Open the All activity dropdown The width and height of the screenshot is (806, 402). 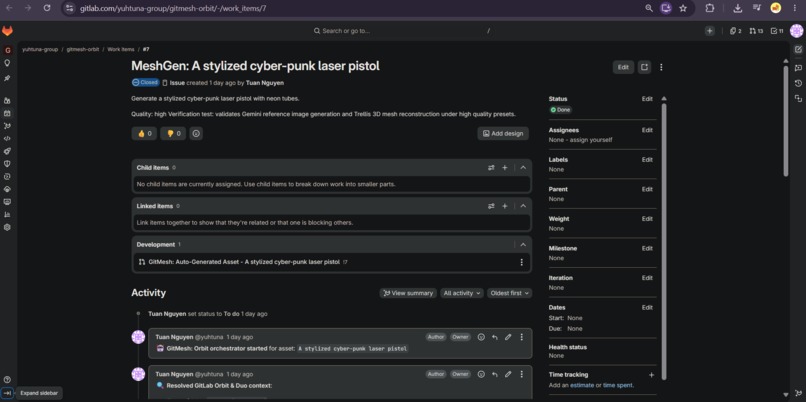coord(462,293)
